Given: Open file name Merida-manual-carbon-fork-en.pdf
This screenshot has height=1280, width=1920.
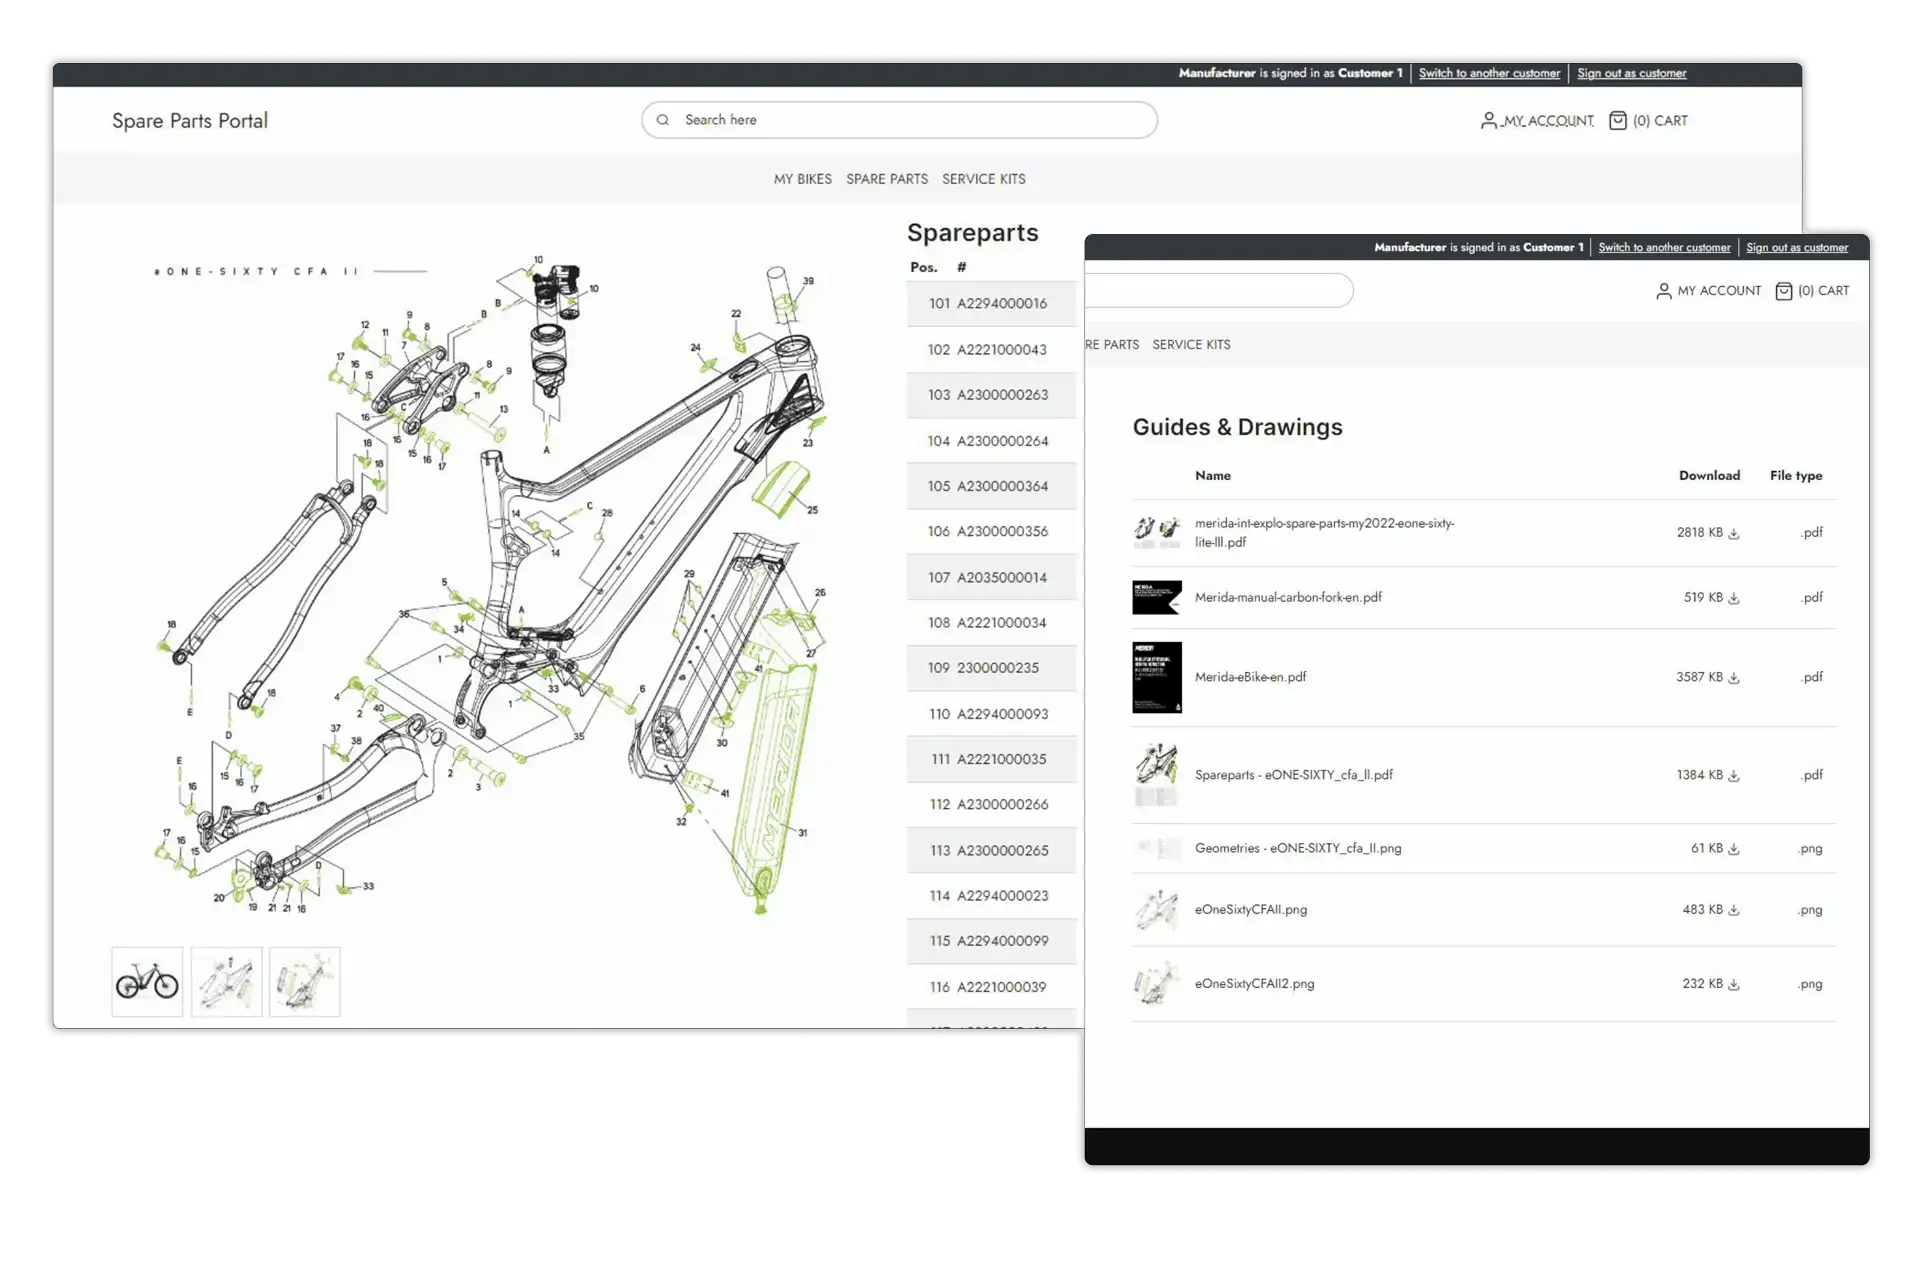Looking at the screenshot, I should pyautogui.click(x=1288, y=598).
